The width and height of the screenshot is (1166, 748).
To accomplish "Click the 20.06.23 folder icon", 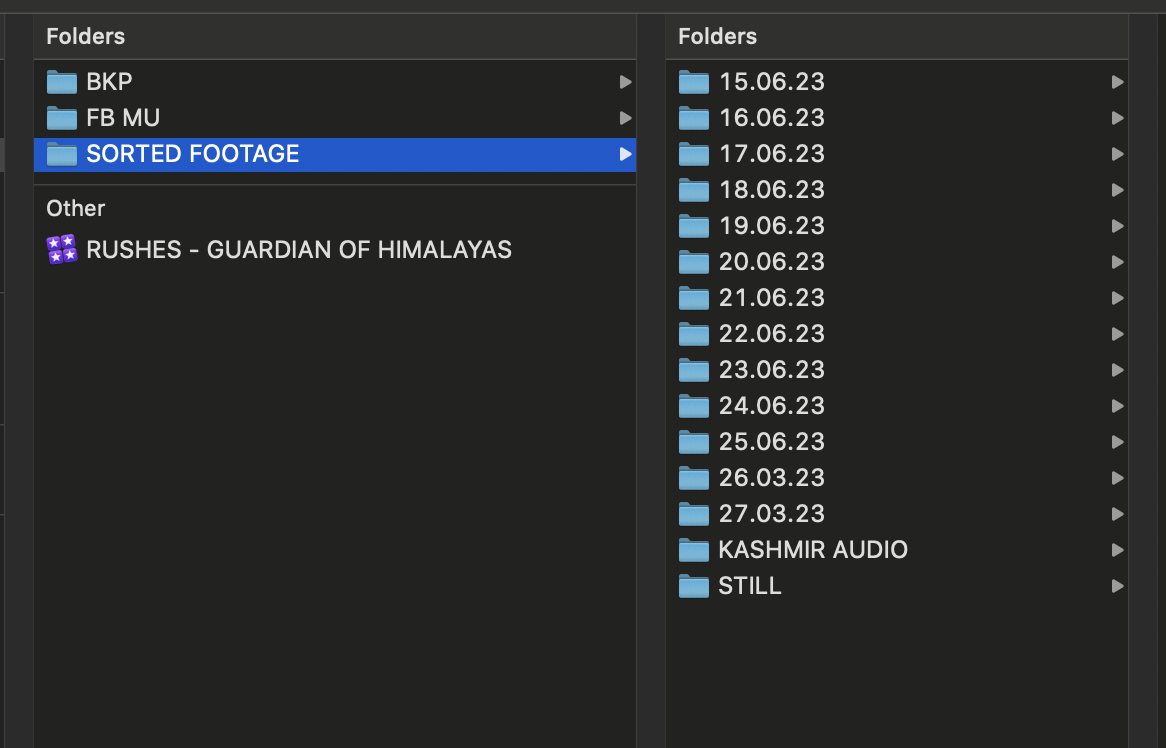I will 693,262.
